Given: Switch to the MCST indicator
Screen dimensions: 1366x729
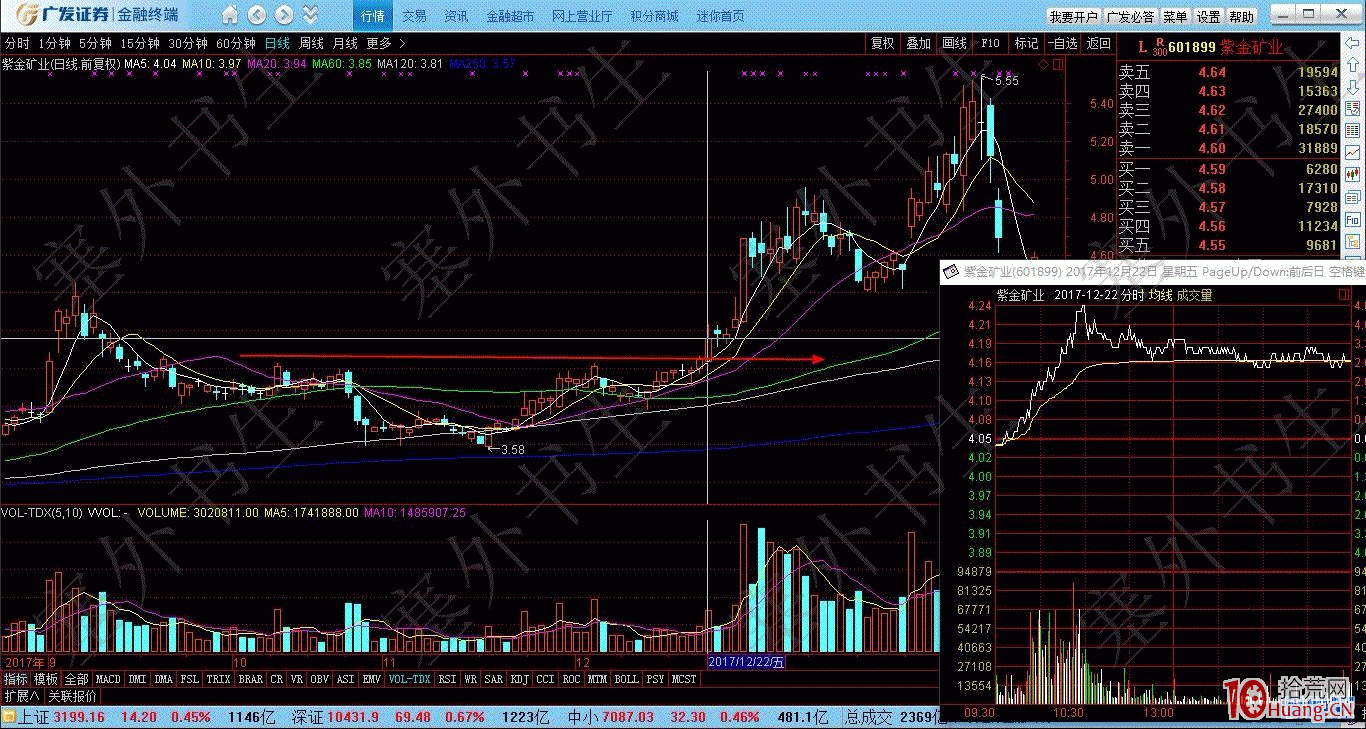Looking at the screenshot, I should (684, 679).
